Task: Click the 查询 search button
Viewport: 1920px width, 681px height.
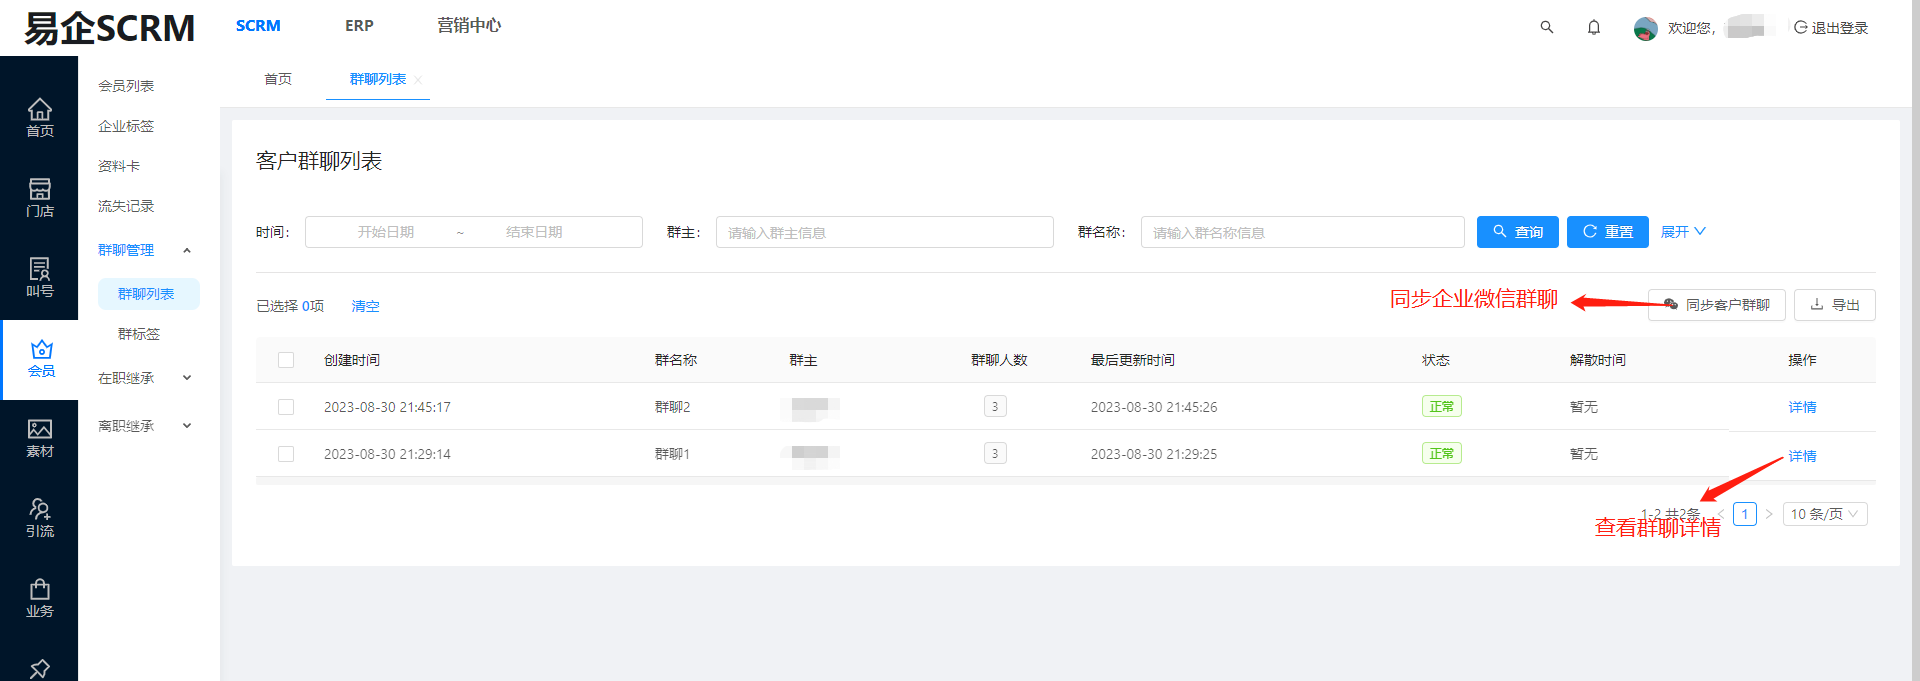Action: tap(1518, 232)
